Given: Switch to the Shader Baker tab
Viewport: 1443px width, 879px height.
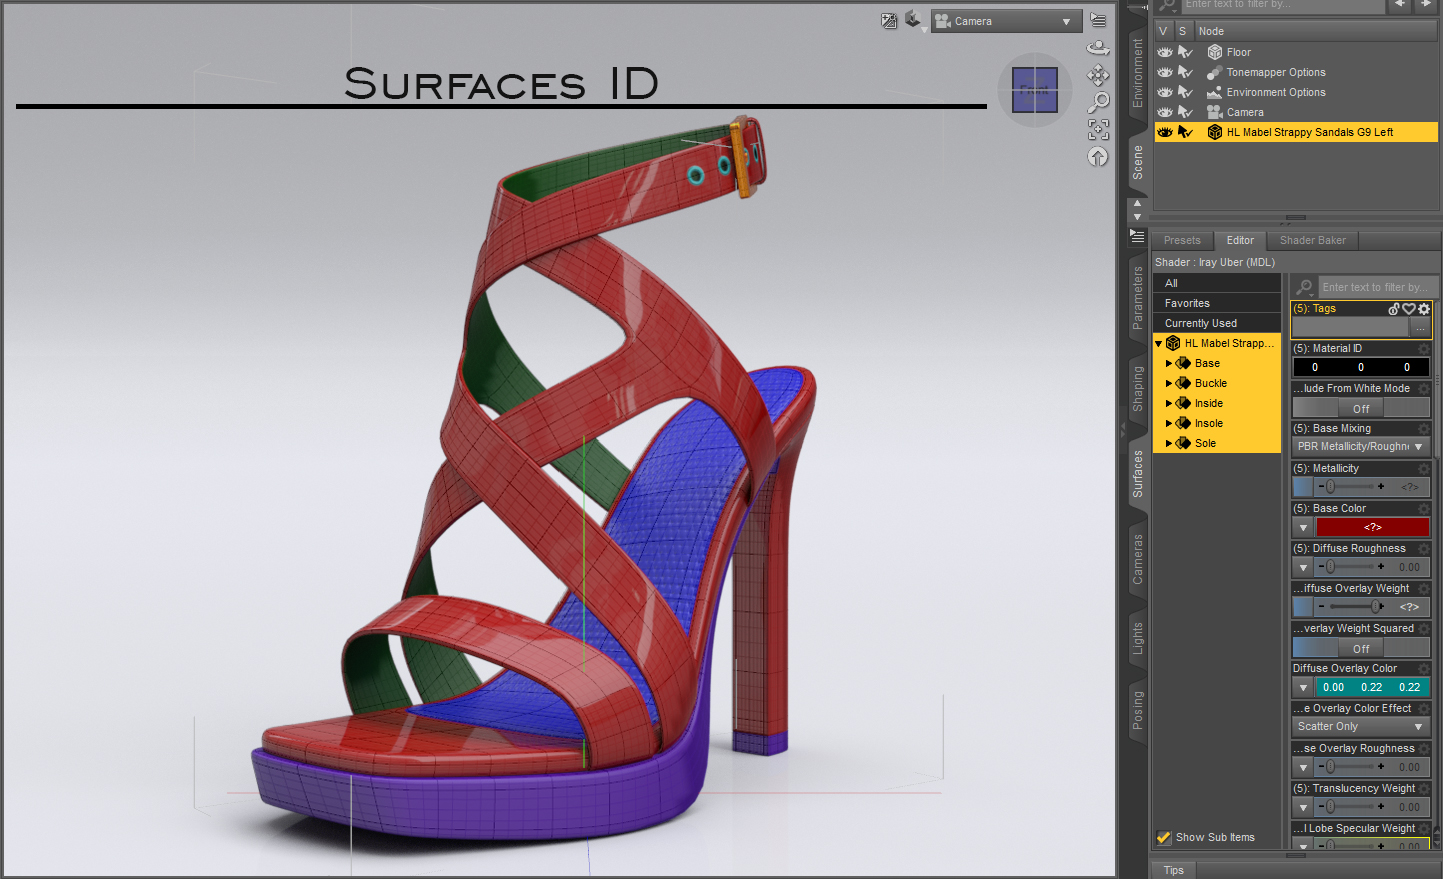Looking at the screenshot, I should [x=1312, y=241].
